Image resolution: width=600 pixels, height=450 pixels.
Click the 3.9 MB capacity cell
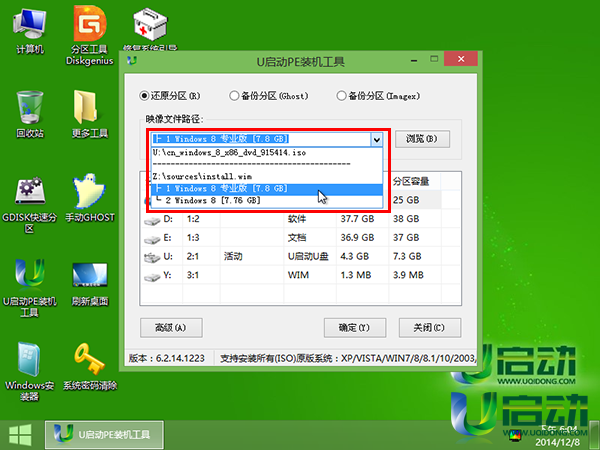(415, 275)
